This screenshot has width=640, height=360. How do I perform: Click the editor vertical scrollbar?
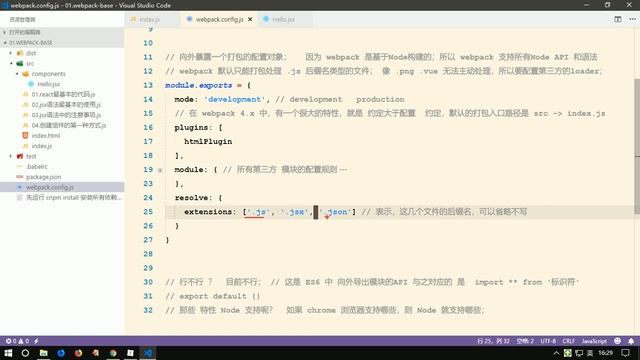pyautogui.click(x=637, y=146)
